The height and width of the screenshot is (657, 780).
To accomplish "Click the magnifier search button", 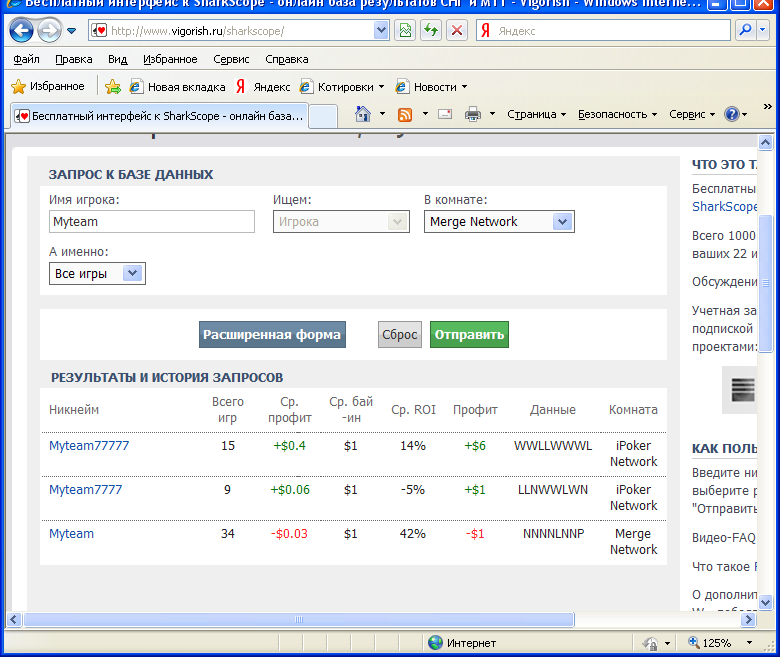I will click(745, 30).
